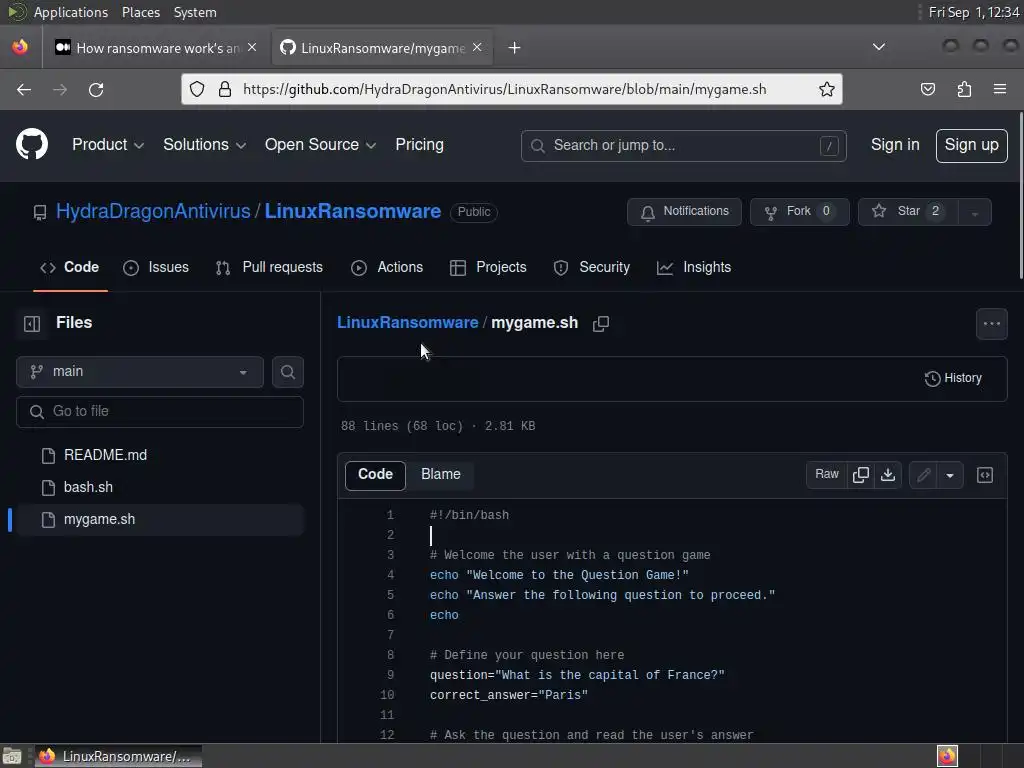Star the repository

tap(908, 212)
